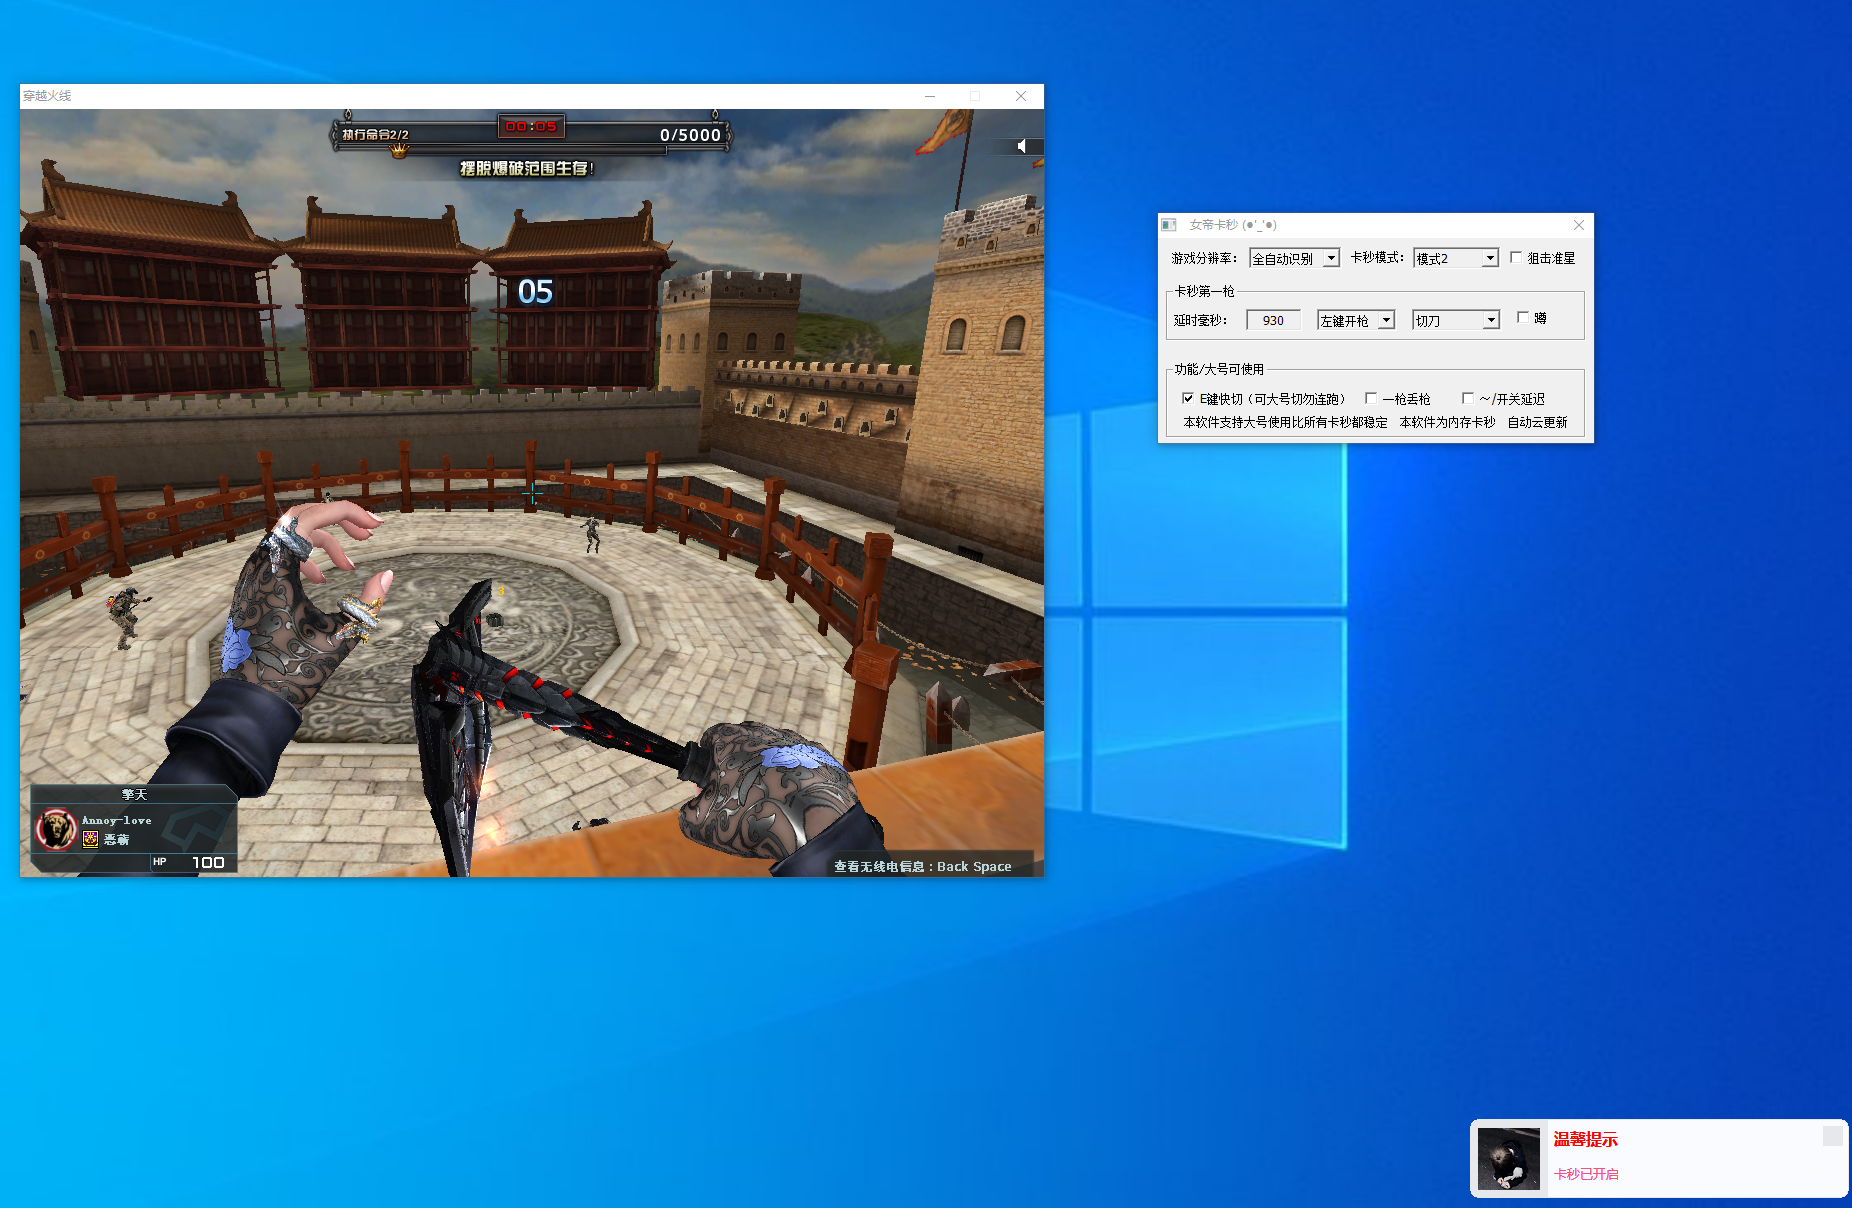1852x1208 pixels.
Task: Uncheck the E键快切 checkbox
Action: coord(1188,398)
